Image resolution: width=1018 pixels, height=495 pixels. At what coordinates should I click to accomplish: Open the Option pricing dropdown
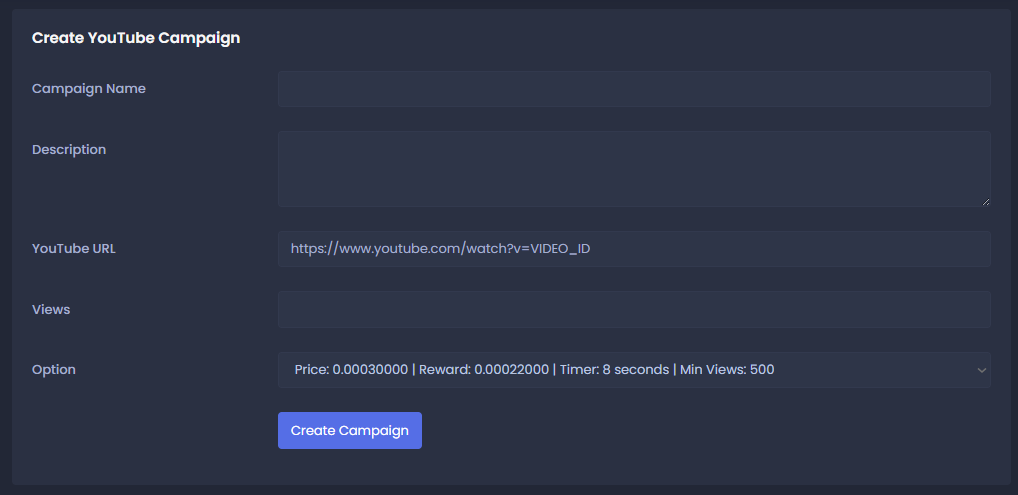[x=634, y=370]
